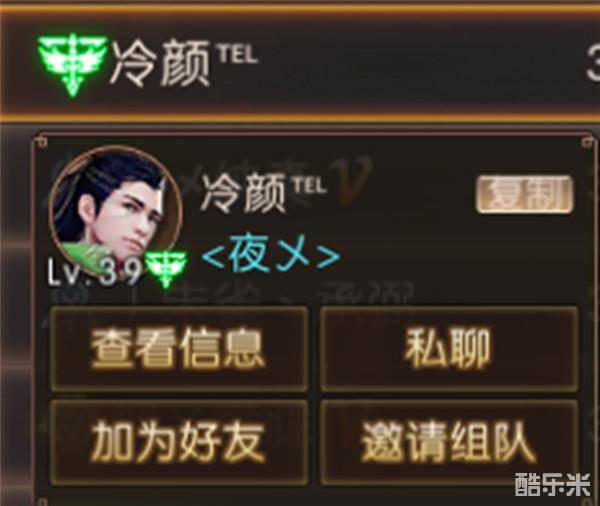Click the player name 冷颜 in popup
The width and height of the screenshot is (600, 506).
[x=243, y=194]
